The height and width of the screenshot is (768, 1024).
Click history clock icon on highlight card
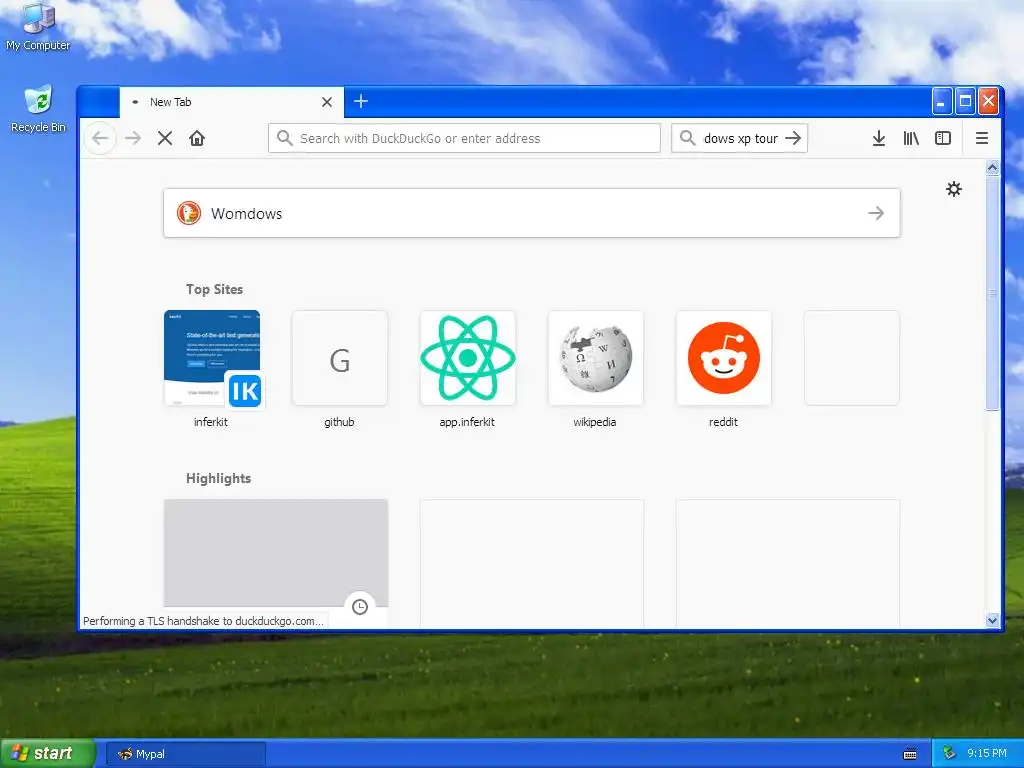pyautogui.click(x=360, y=607)
